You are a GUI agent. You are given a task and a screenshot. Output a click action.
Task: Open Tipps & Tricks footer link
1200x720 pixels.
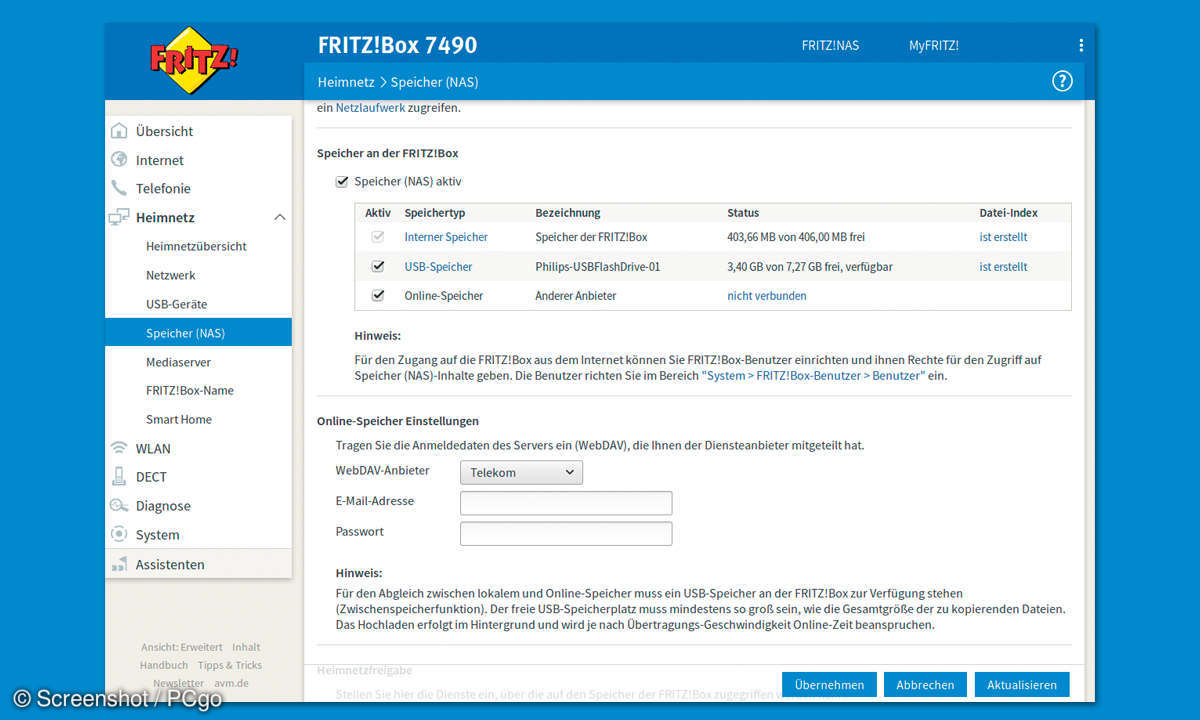tap(230, 665)
